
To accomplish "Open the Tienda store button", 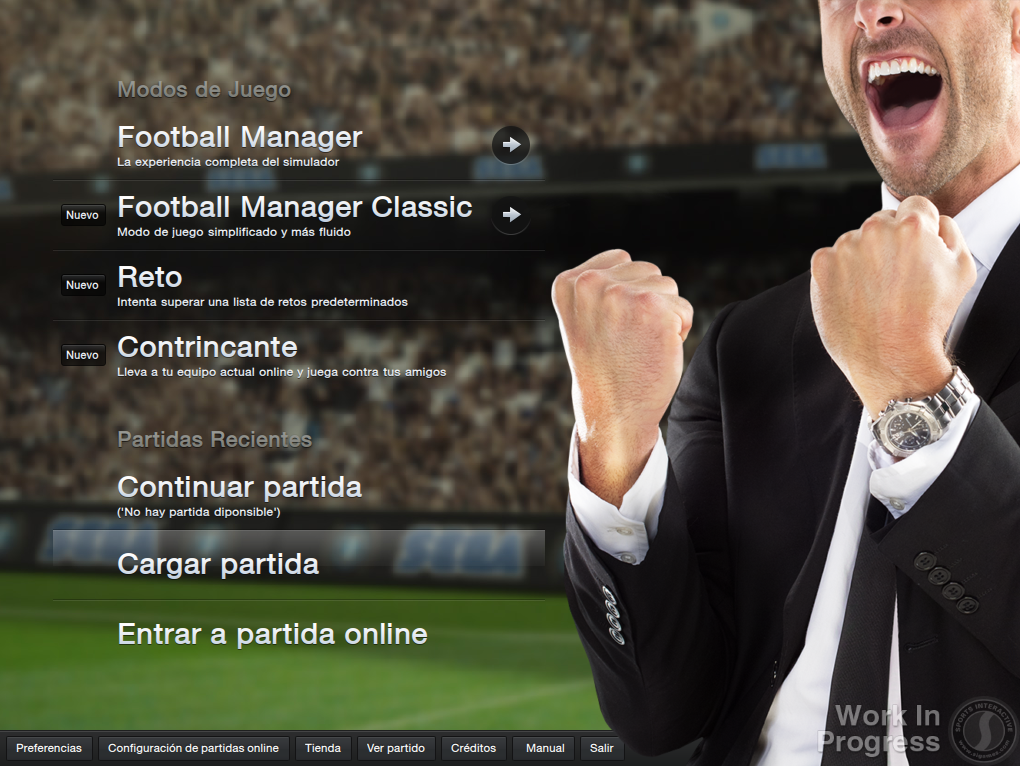I will [323, 748].
